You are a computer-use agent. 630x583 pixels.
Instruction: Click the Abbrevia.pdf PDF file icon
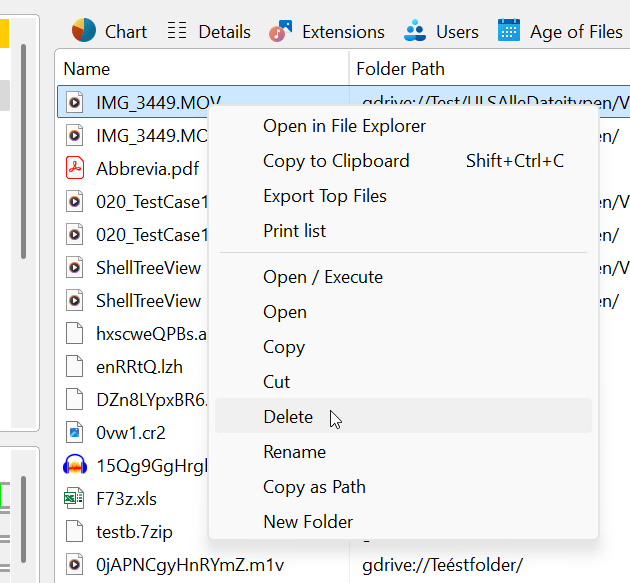pos(75,168)
